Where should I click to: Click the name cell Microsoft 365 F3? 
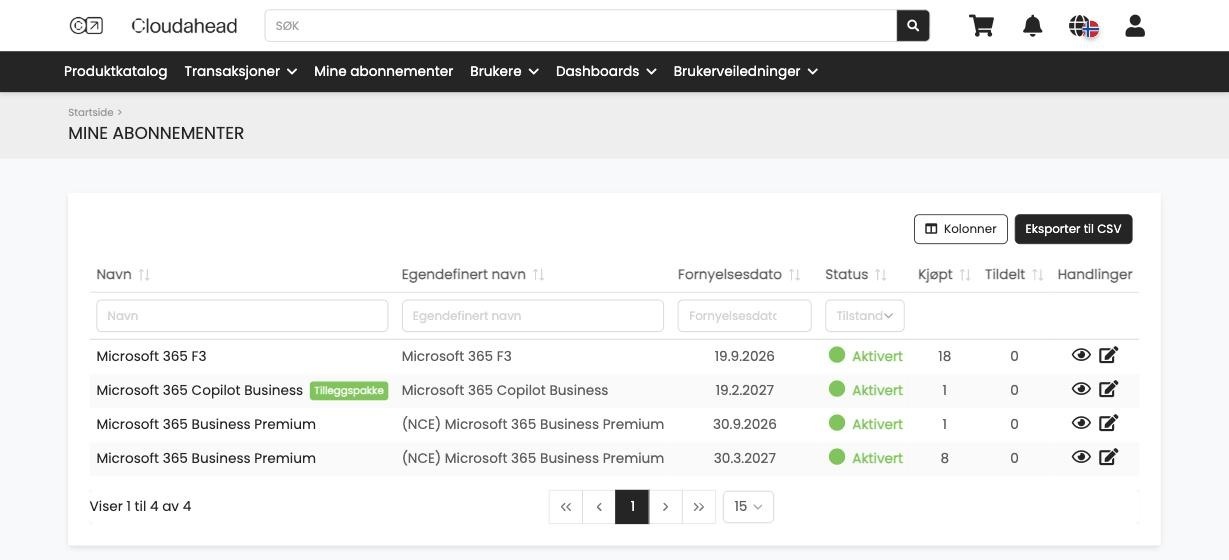(151, 356)
